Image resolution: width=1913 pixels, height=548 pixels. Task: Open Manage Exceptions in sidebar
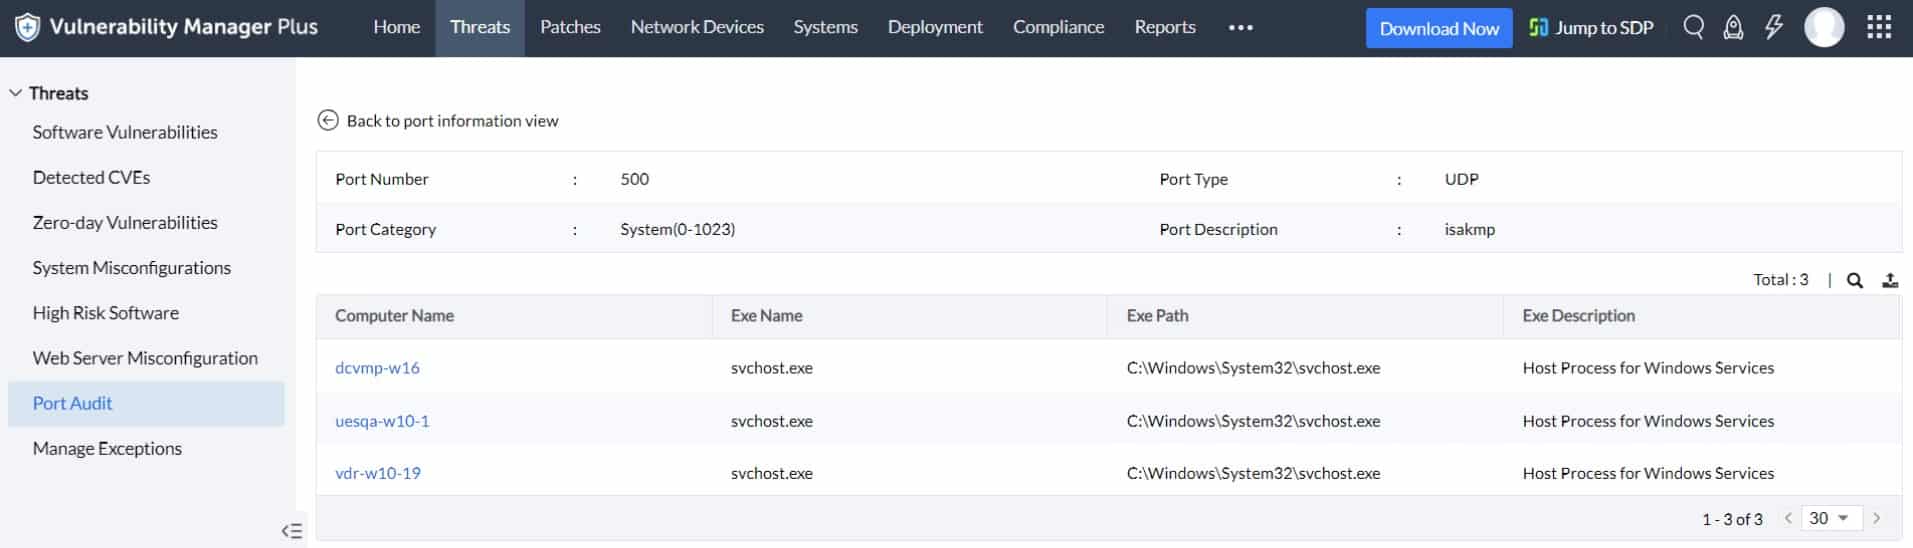pos(107,448)
